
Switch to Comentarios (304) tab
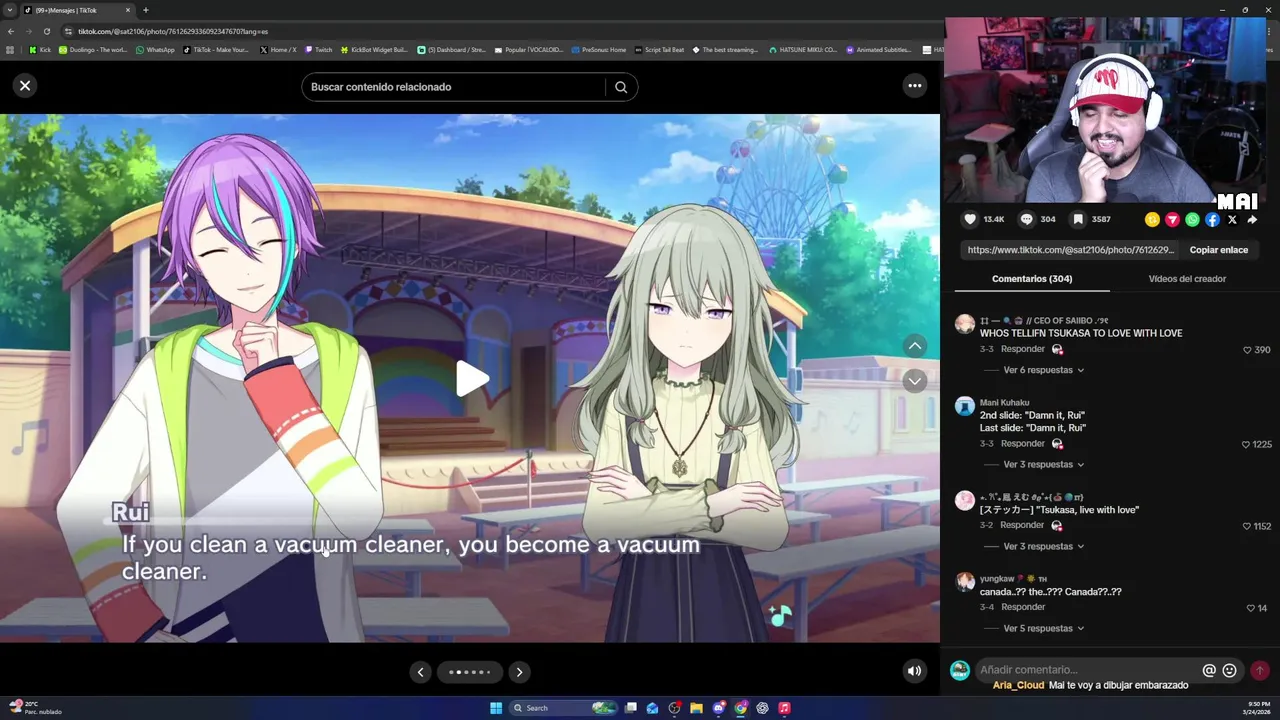pos(1032,279)
